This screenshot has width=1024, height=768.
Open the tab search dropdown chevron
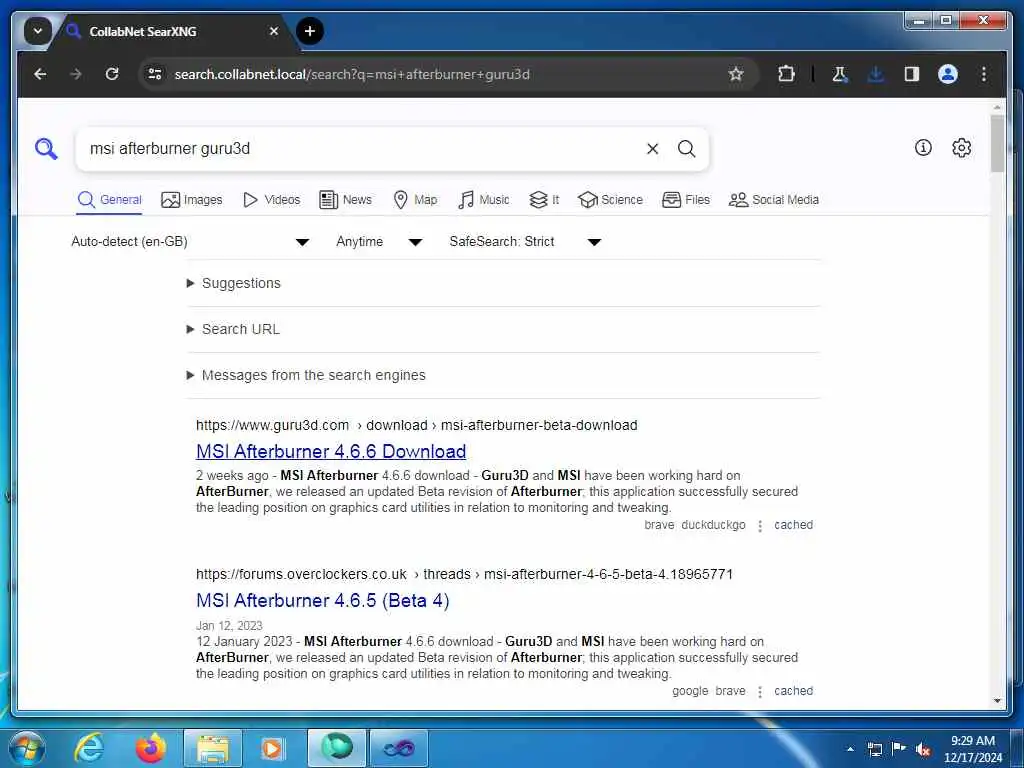coord(38,31)
